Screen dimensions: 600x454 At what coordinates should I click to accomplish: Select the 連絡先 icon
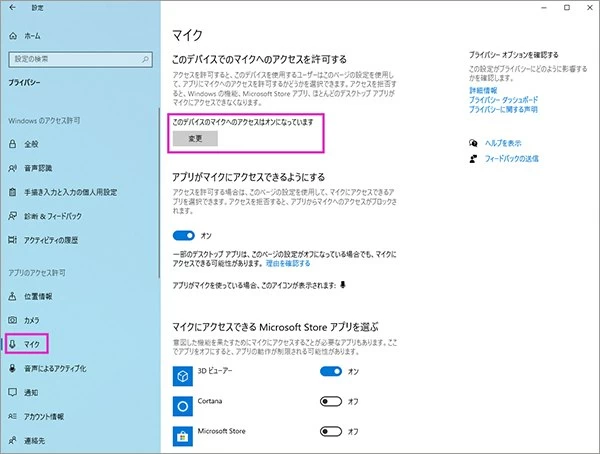[x=13, y=440]
